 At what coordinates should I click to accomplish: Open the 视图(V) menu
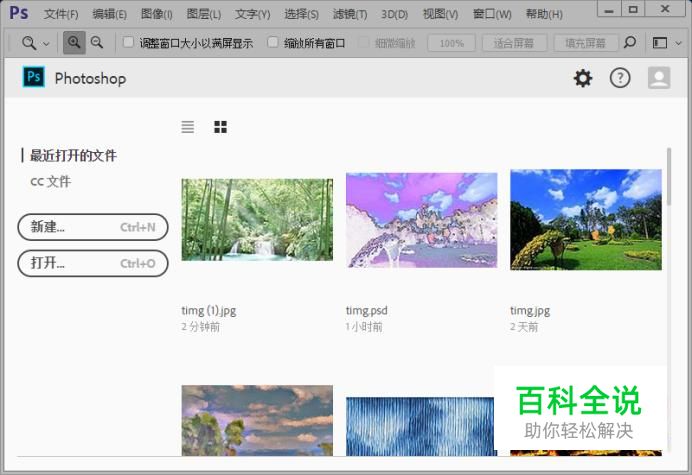coord(440,14)
